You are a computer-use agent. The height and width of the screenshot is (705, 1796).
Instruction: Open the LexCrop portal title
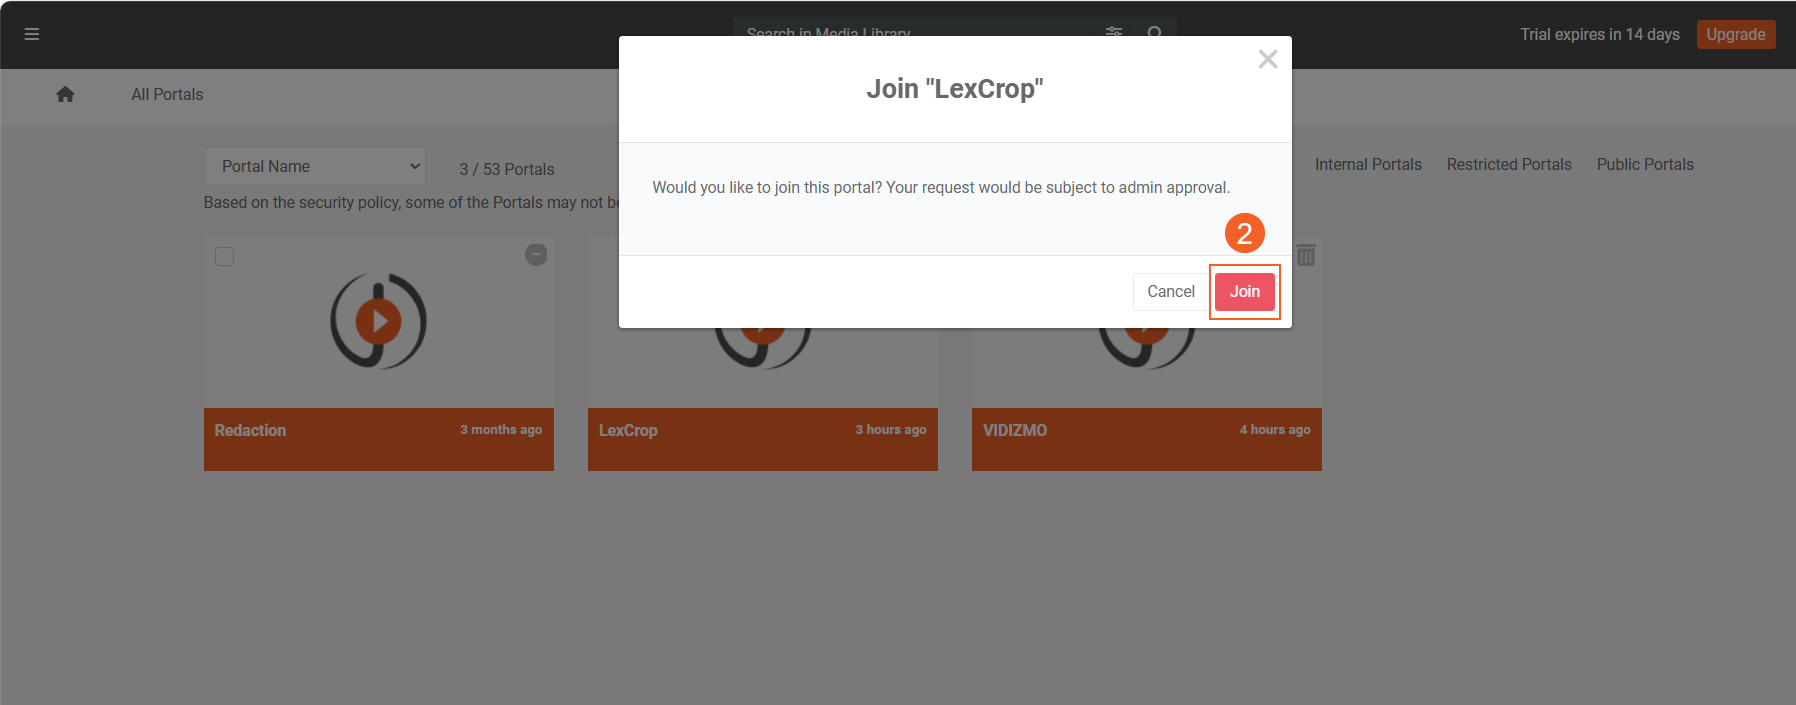point(628,430)
